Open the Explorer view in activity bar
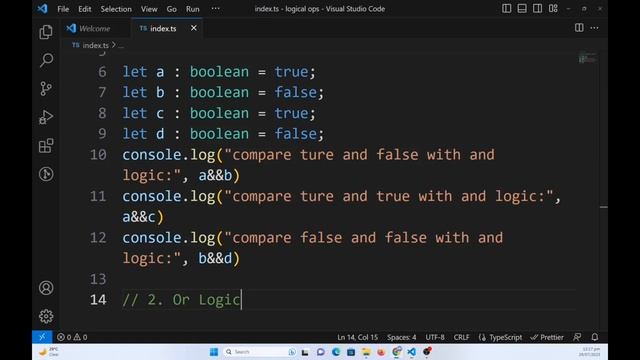 click(46, 32)
